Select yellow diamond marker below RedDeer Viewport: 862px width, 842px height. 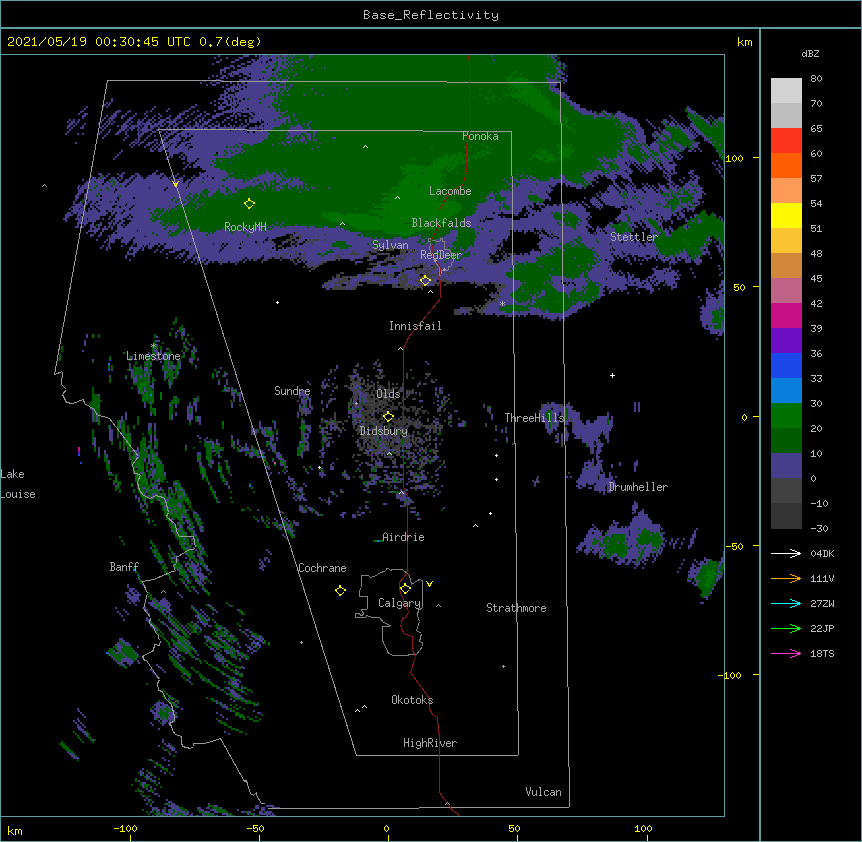426,280
